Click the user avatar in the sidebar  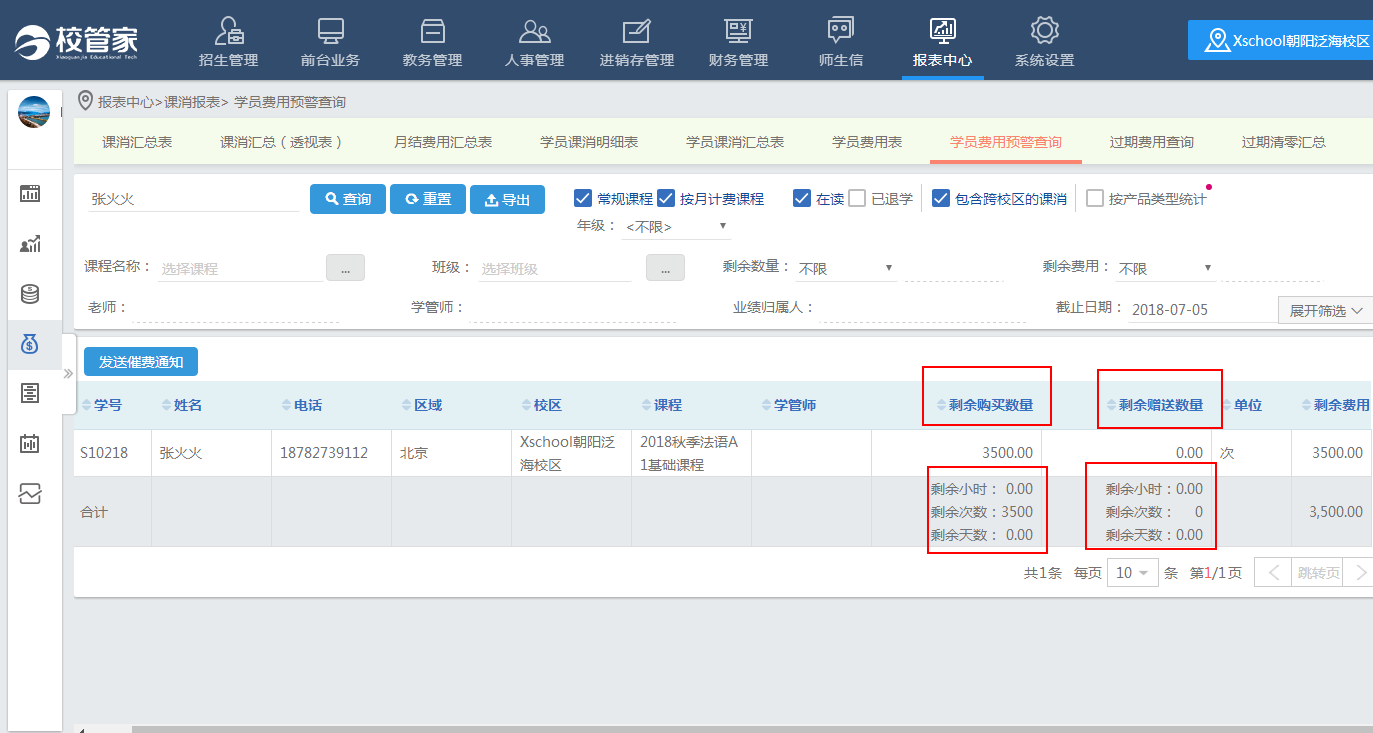[x=34, y=112]
